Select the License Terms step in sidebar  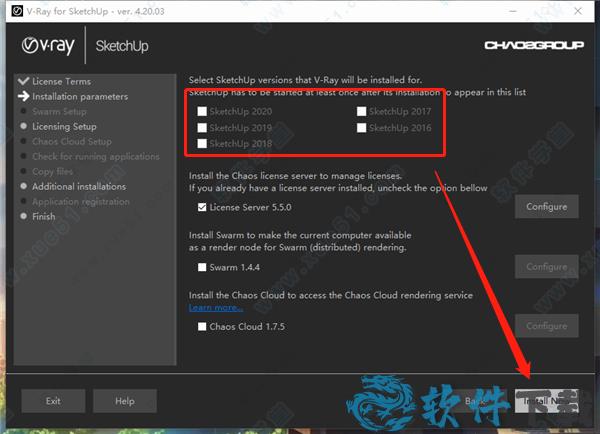click(x=61, y=81)
